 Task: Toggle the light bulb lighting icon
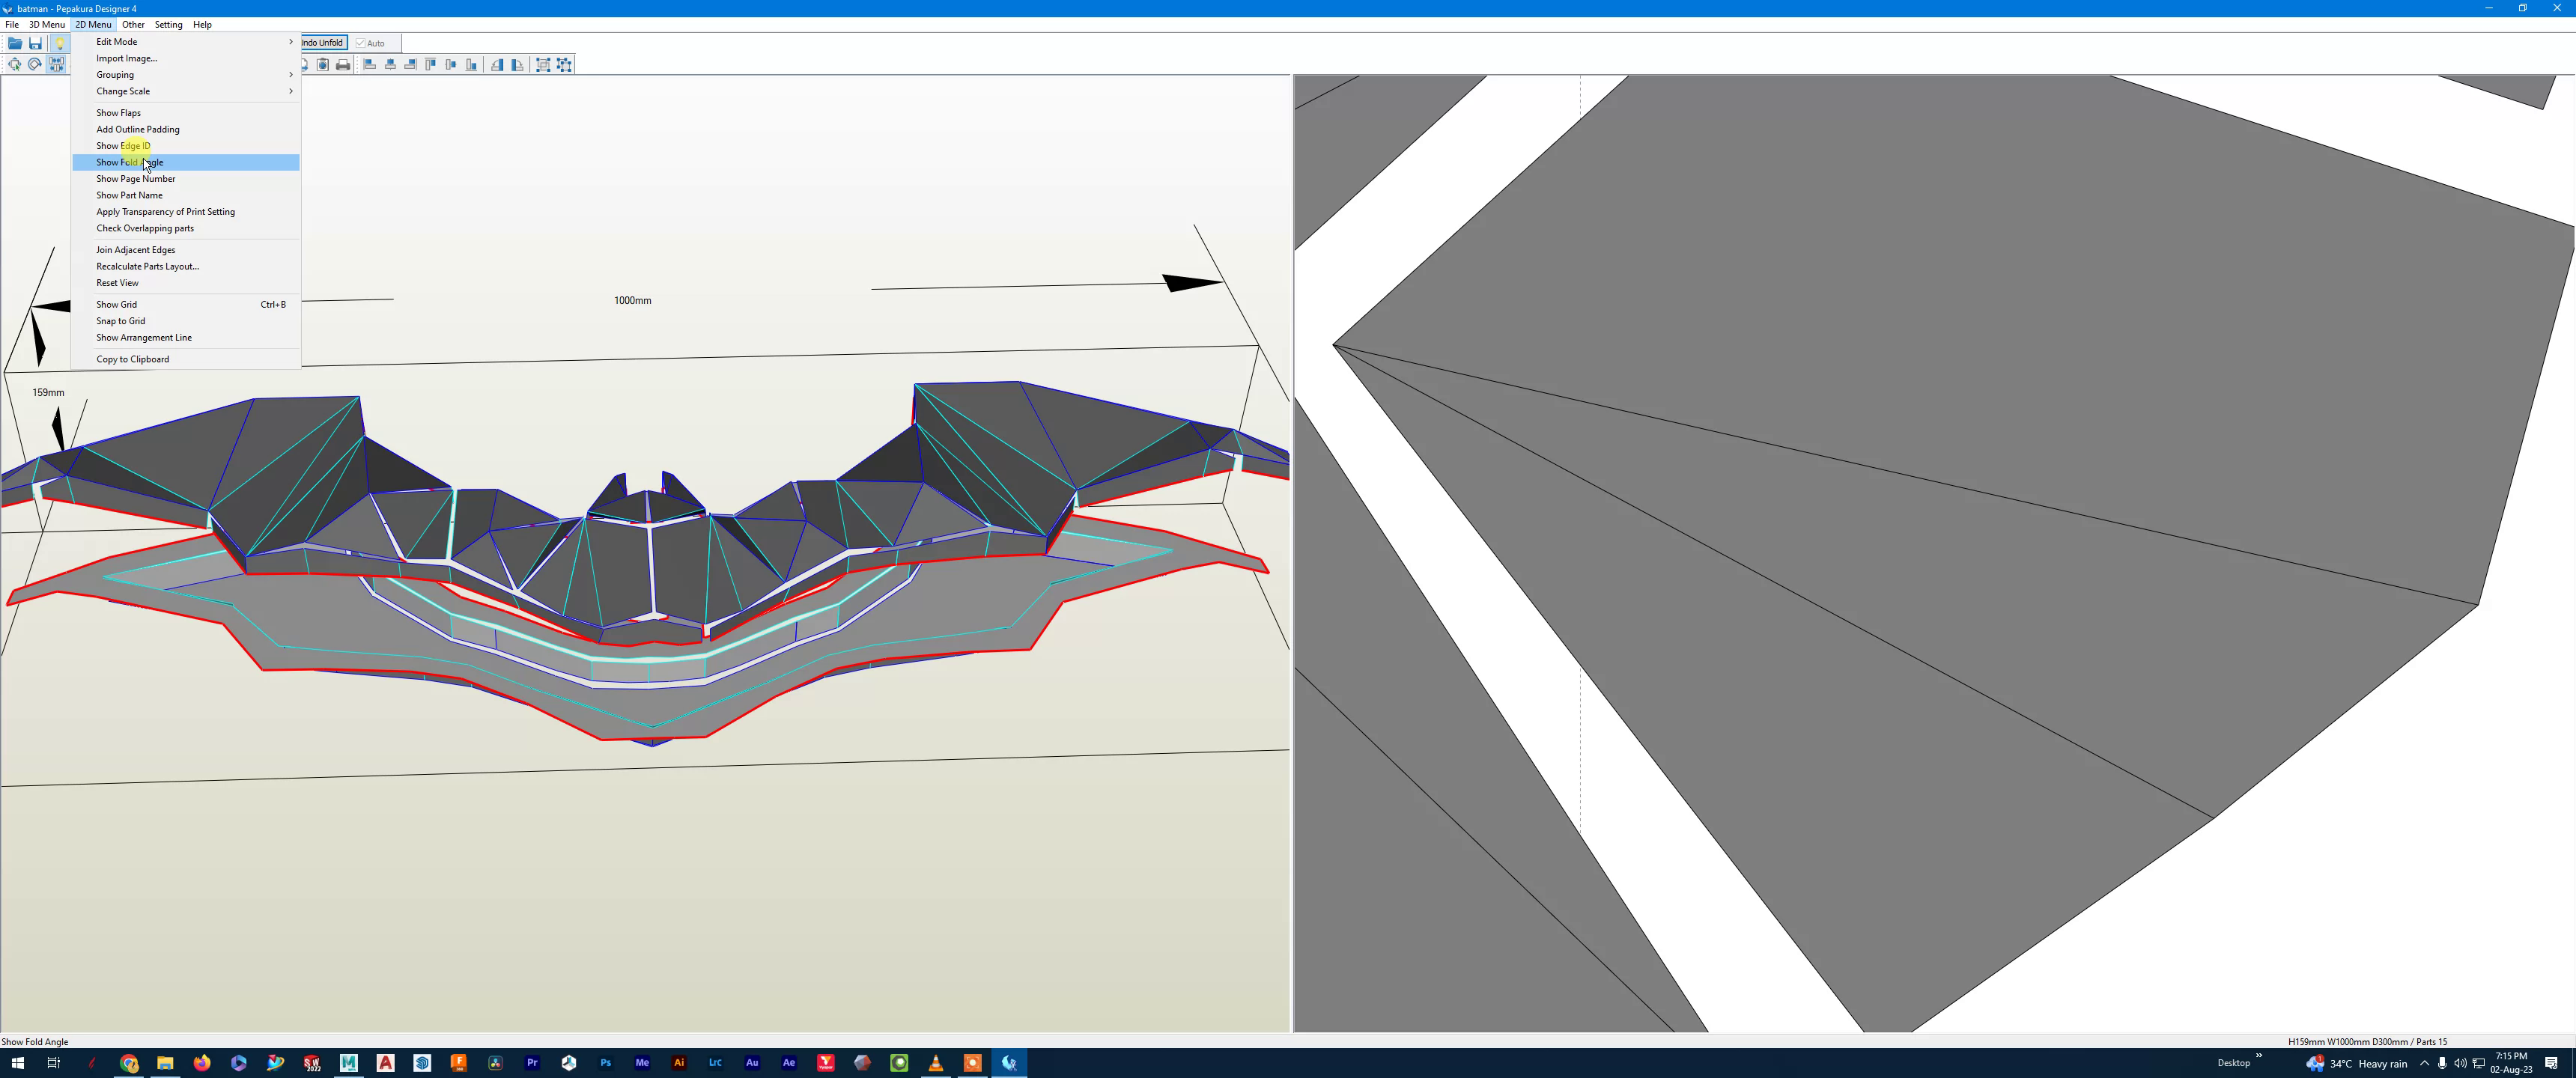pyautogui.click(x=60, y=43)
